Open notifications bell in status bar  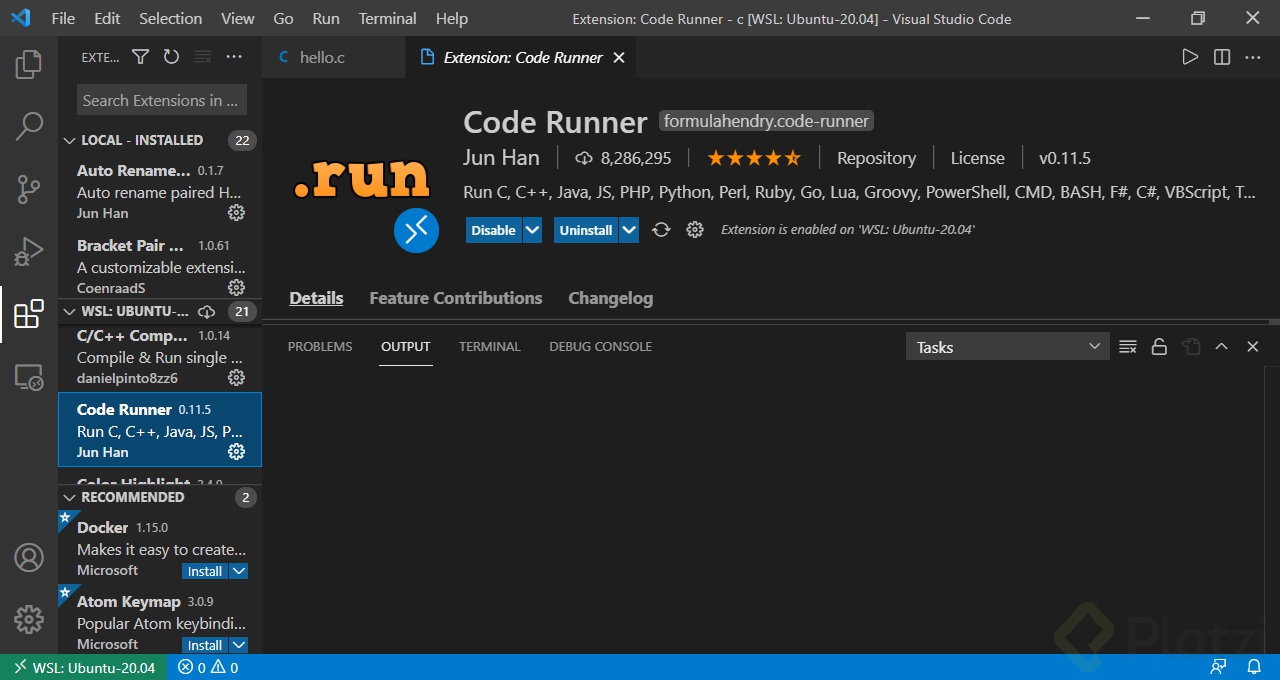1253,667
